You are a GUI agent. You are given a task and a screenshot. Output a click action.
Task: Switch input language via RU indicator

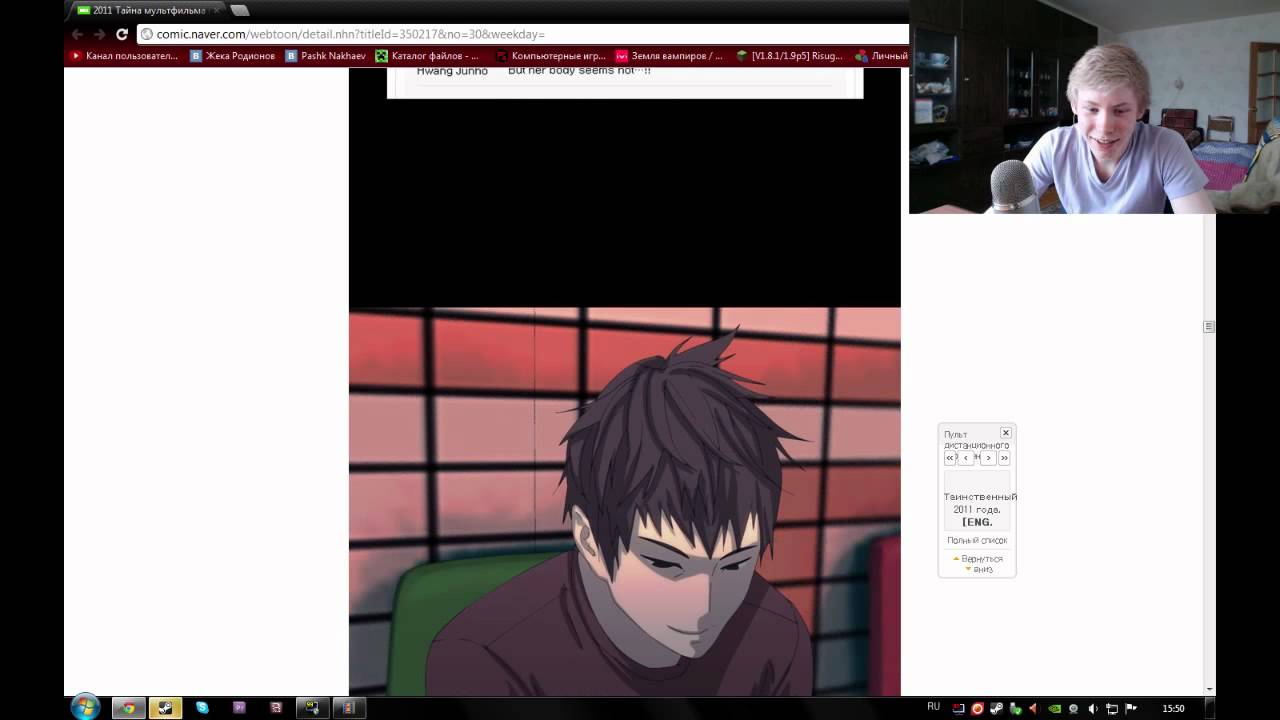tap(933, 707)
